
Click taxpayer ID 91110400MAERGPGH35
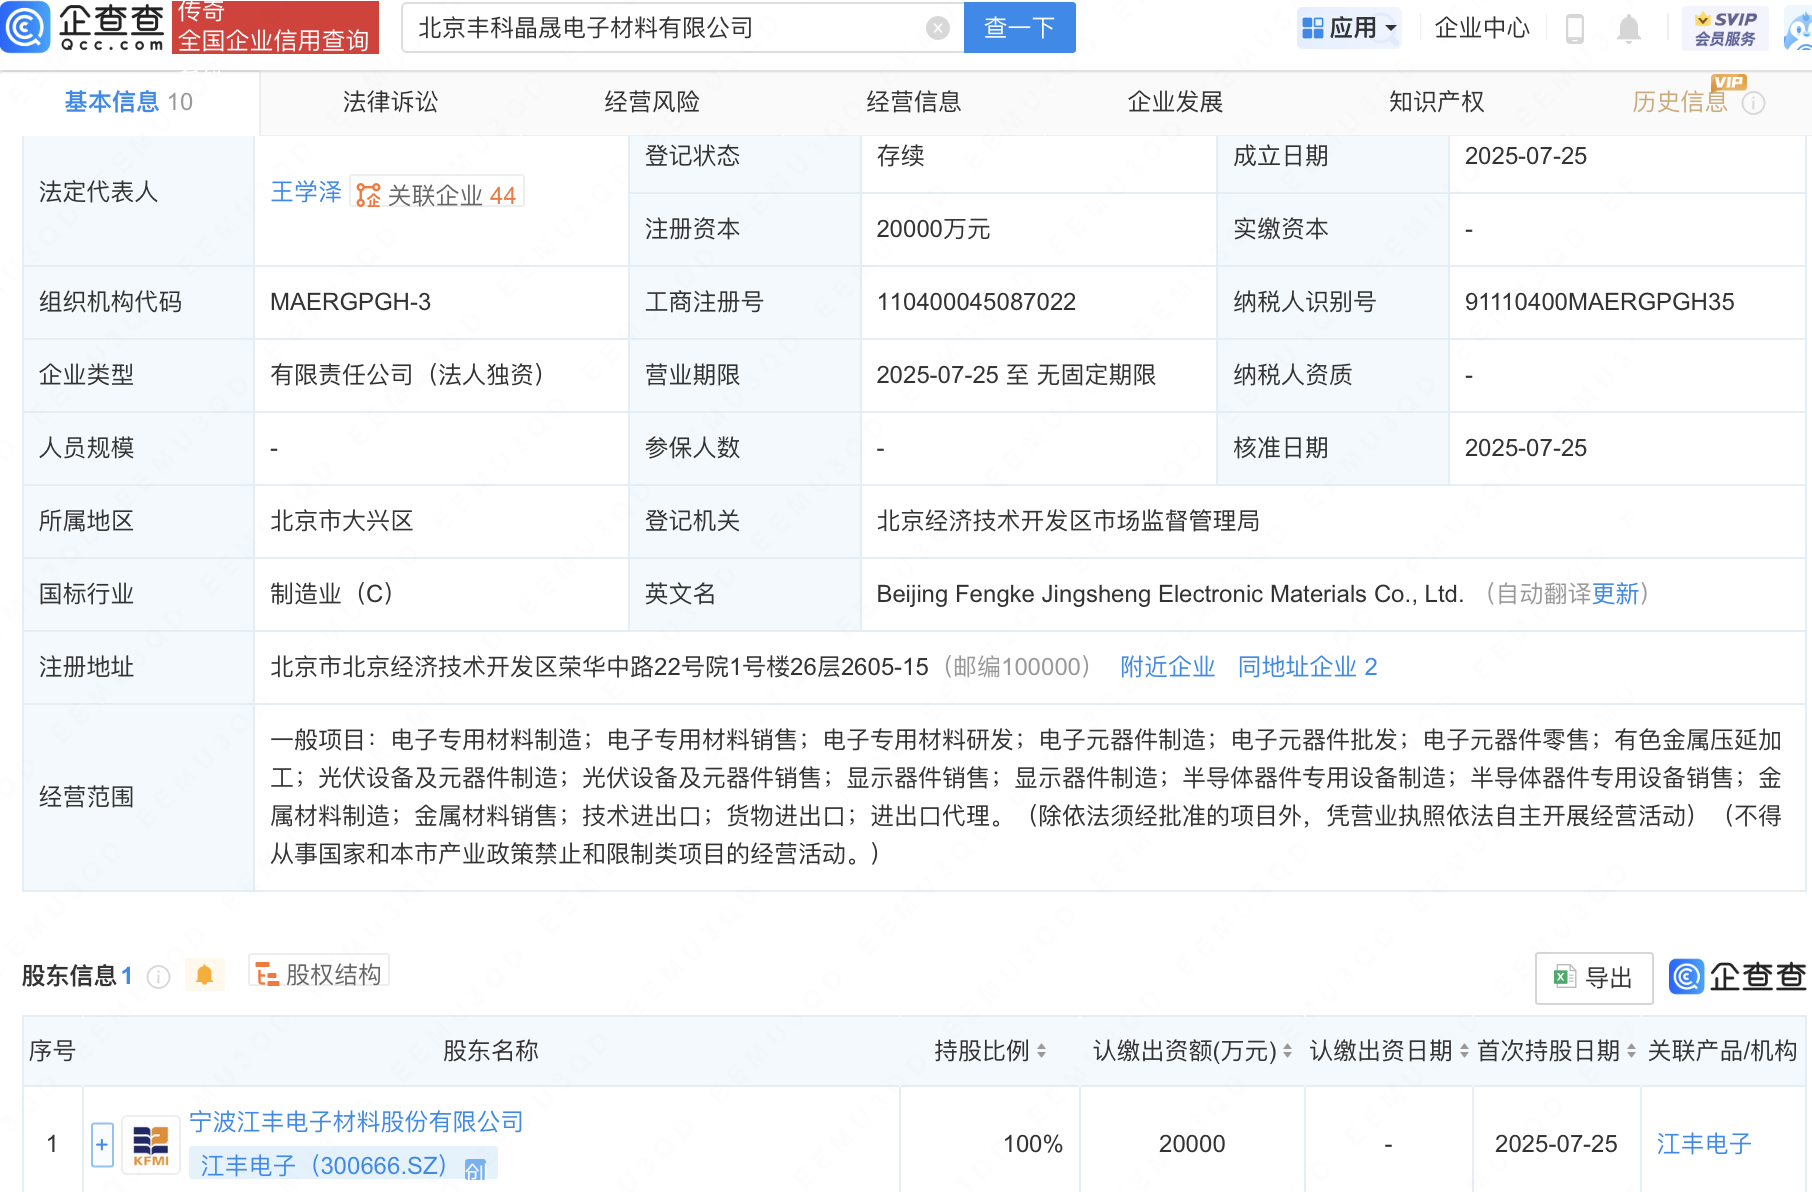[x=1599, y=302]
